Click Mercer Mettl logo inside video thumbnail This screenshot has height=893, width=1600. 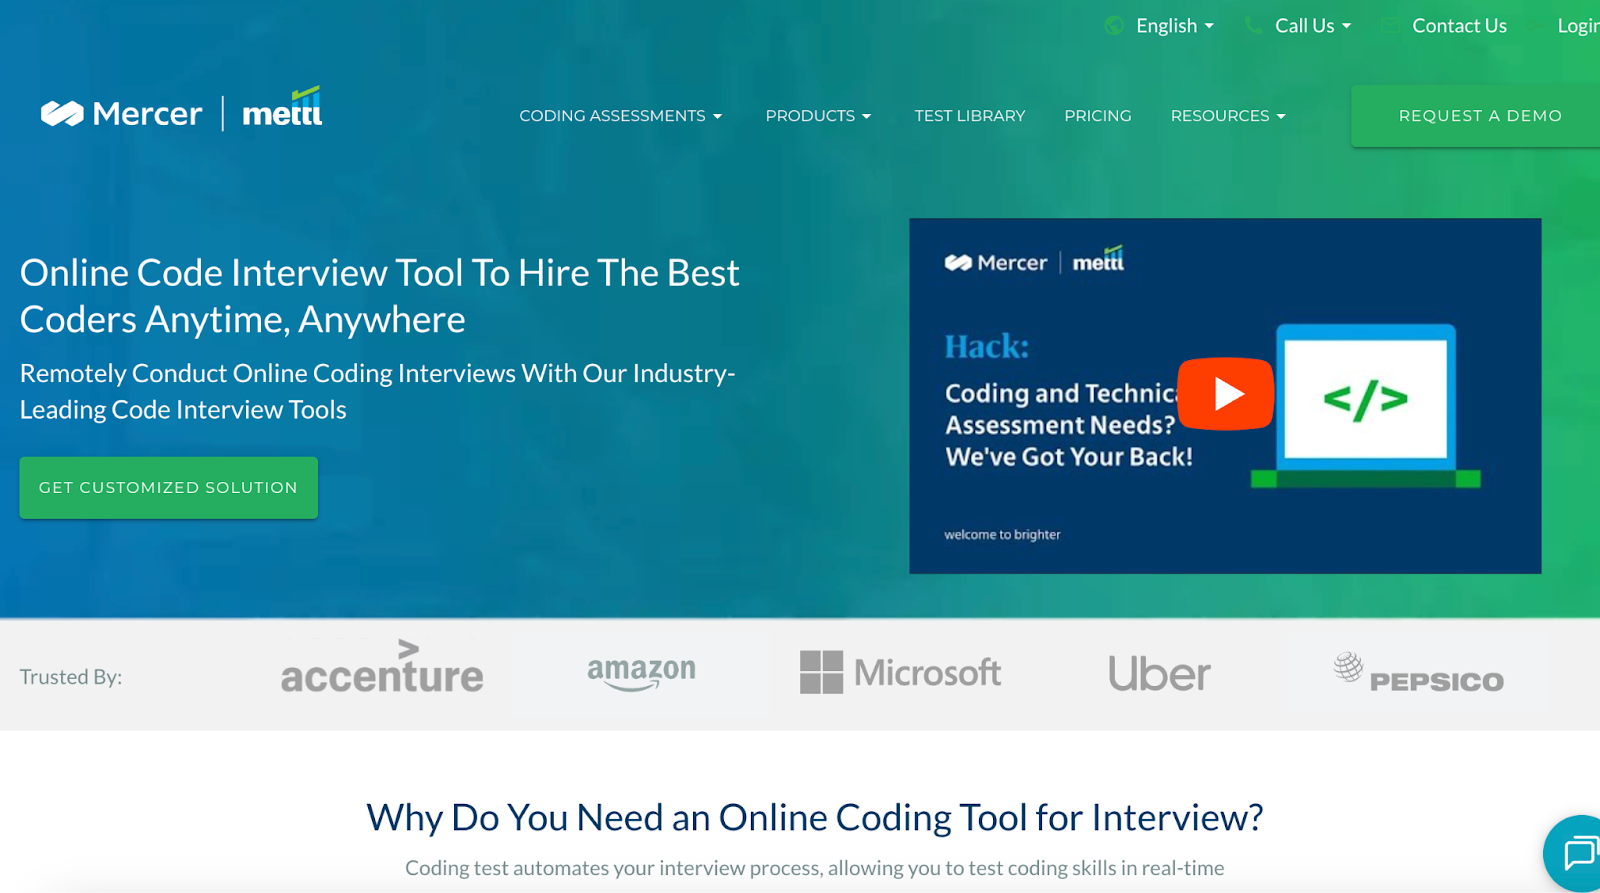(x=1034, y=261)
